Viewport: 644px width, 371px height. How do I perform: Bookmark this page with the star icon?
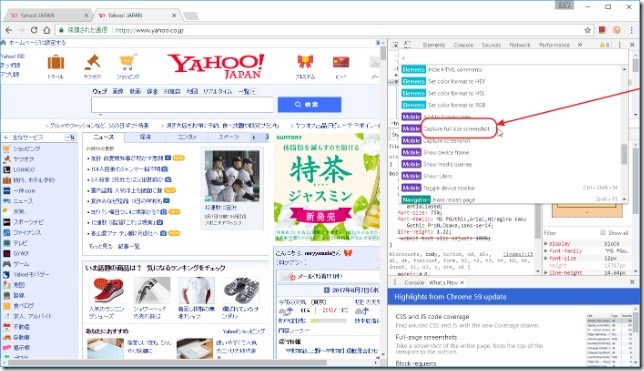pyautogui.click(x=587, y=30)
